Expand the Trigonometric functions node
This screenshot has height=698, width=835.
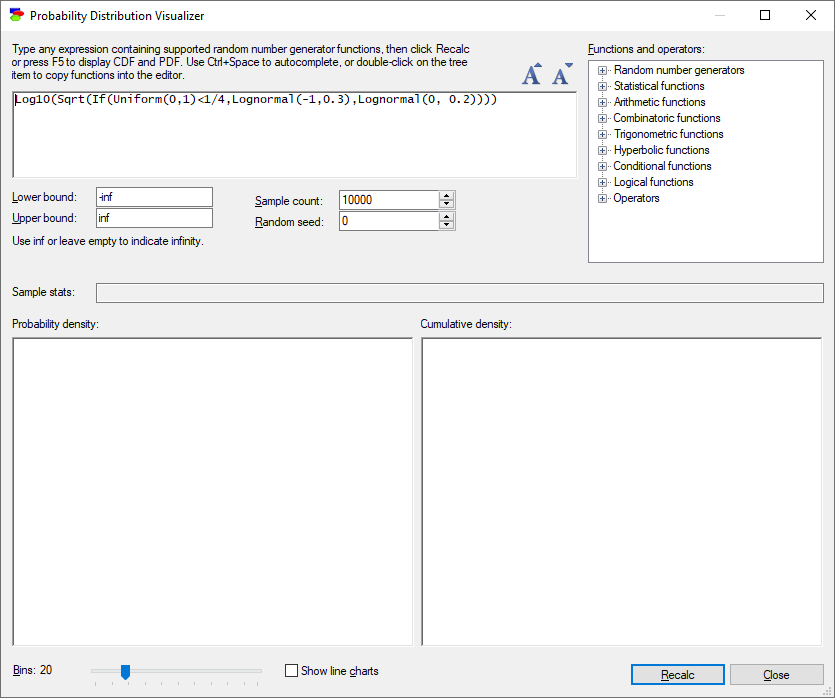(602, 134)
